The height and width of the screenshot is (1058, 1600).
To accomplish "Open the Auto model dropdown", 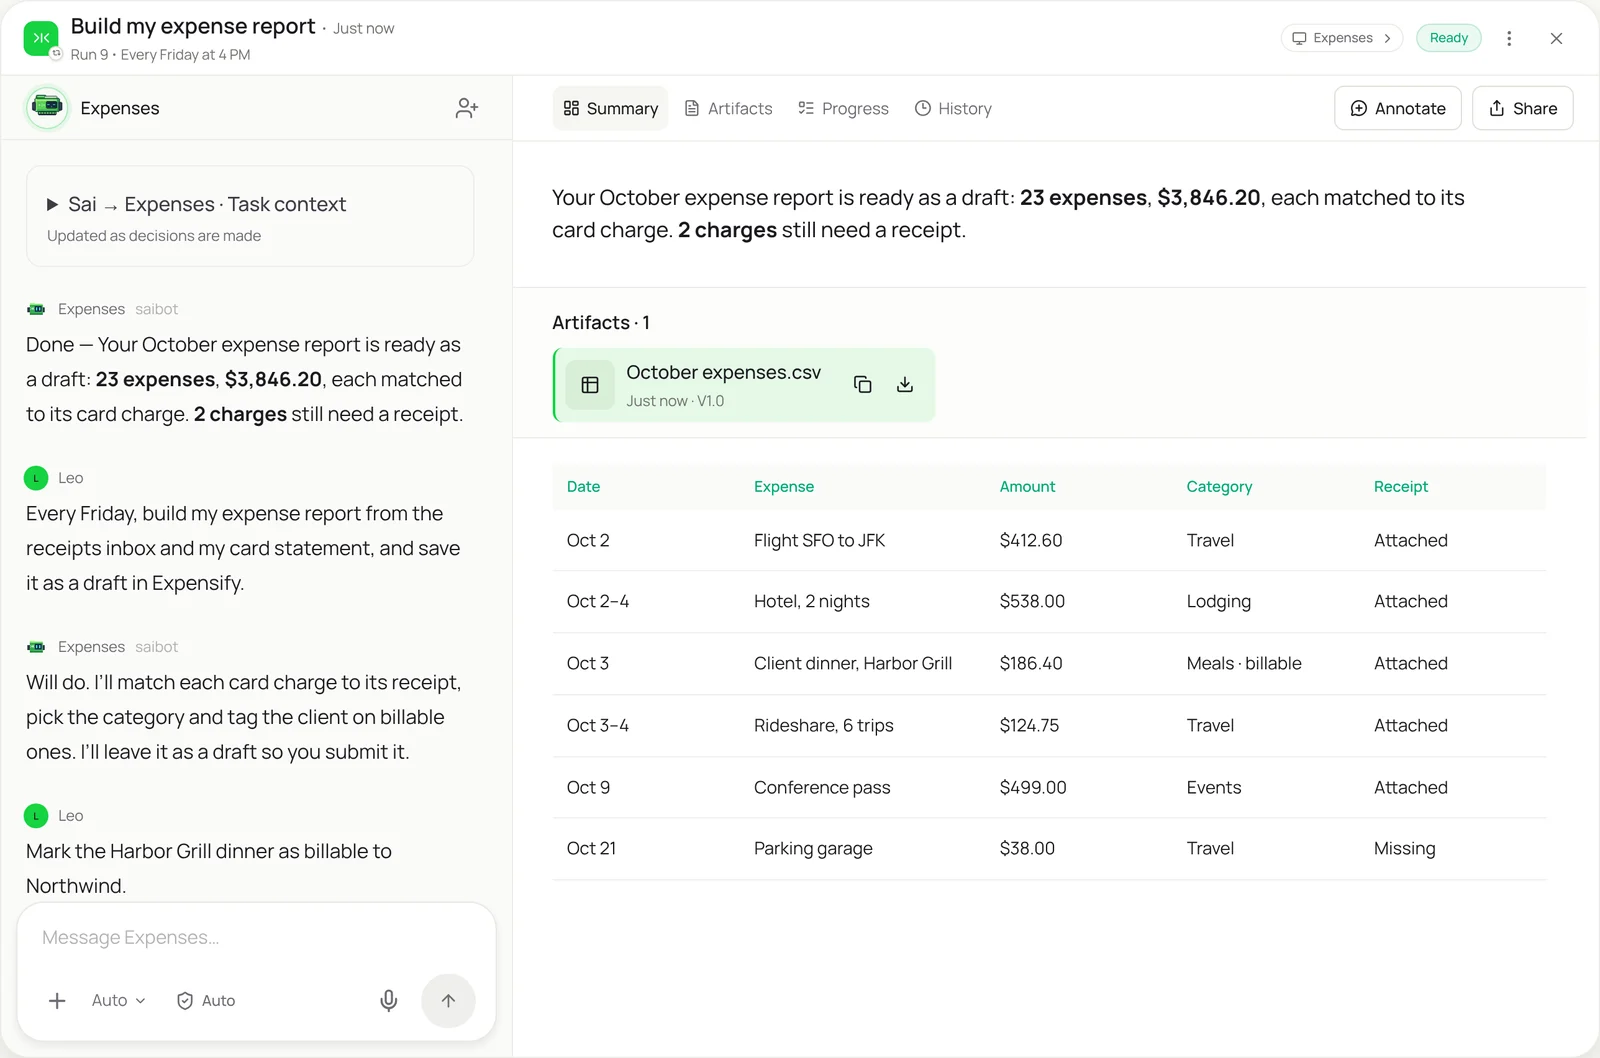I will [x=118, y=1000].
